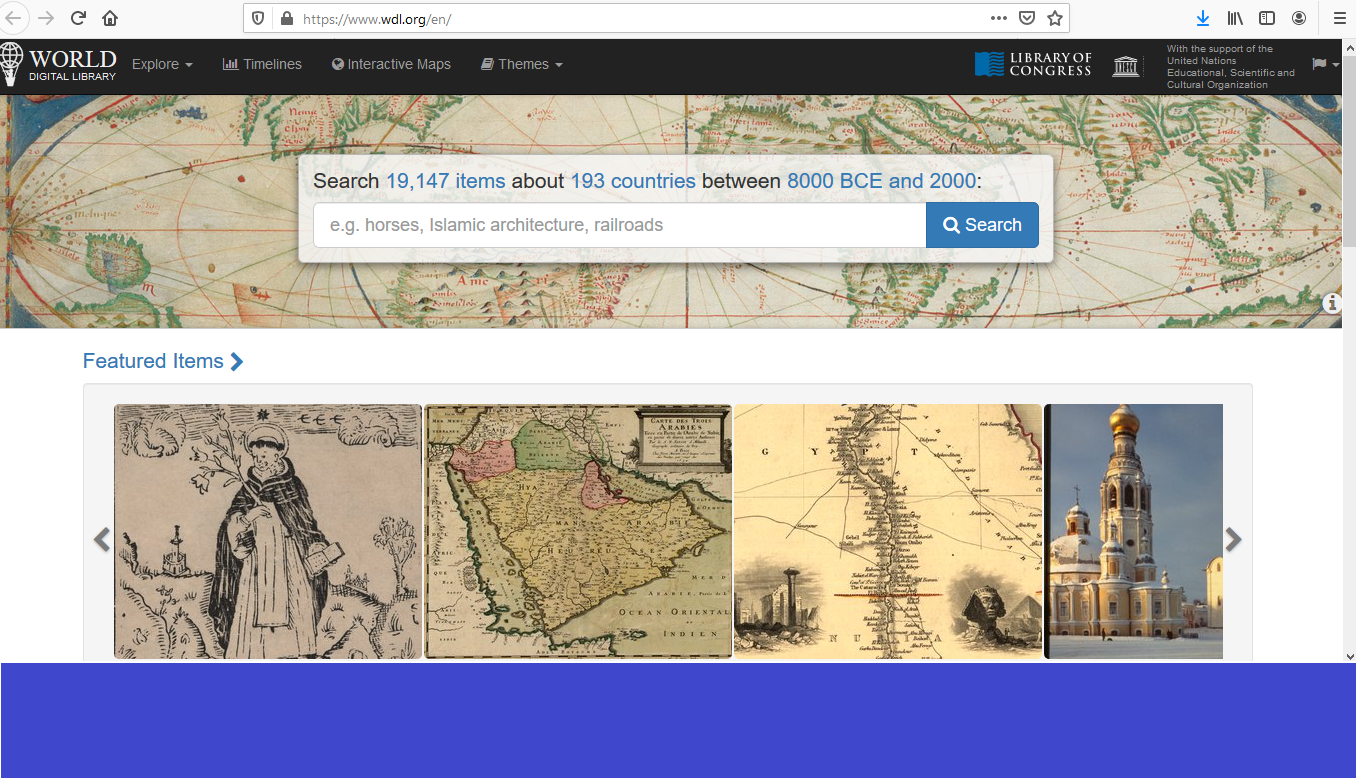The width and height of the screenshot is (1356, 778).
Task: Open the Timelines menu item
Action: 262,64
